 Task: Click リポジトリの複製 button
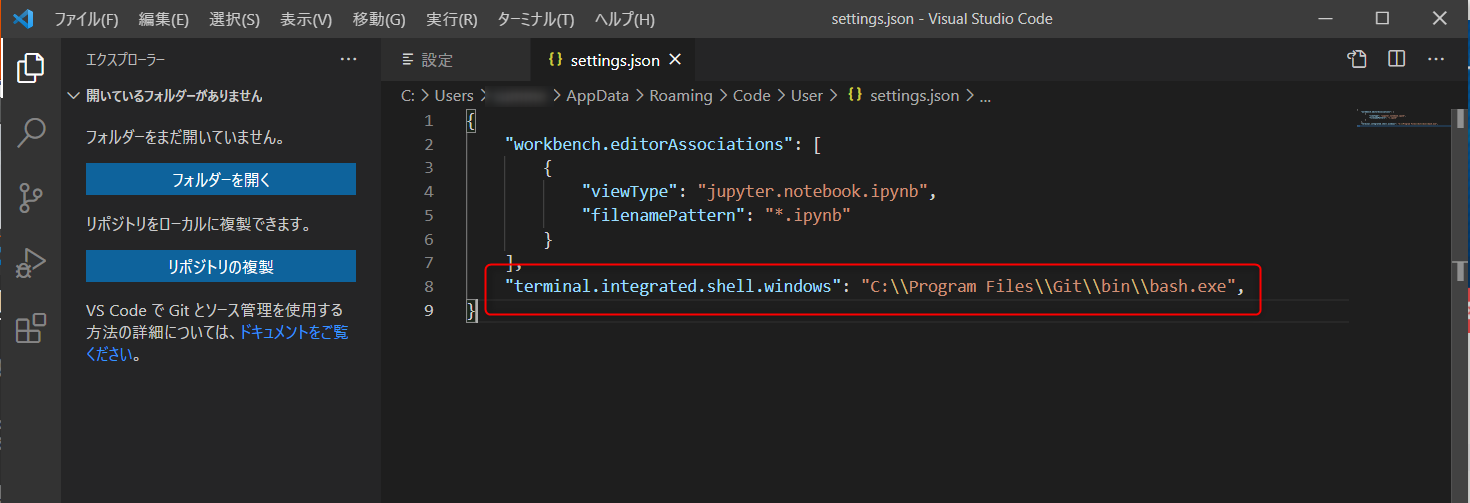[221, 266]
